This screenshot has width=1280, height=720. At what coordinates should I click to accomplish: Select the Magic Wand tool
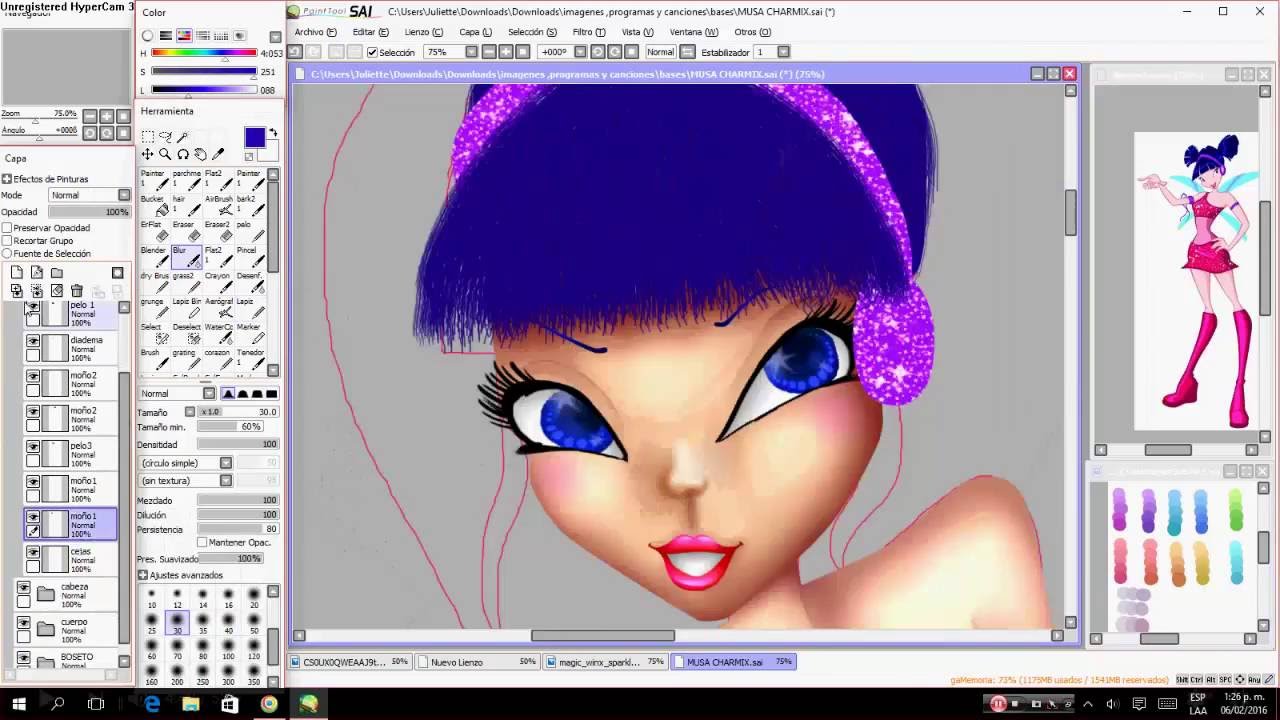tap(183, 136)
